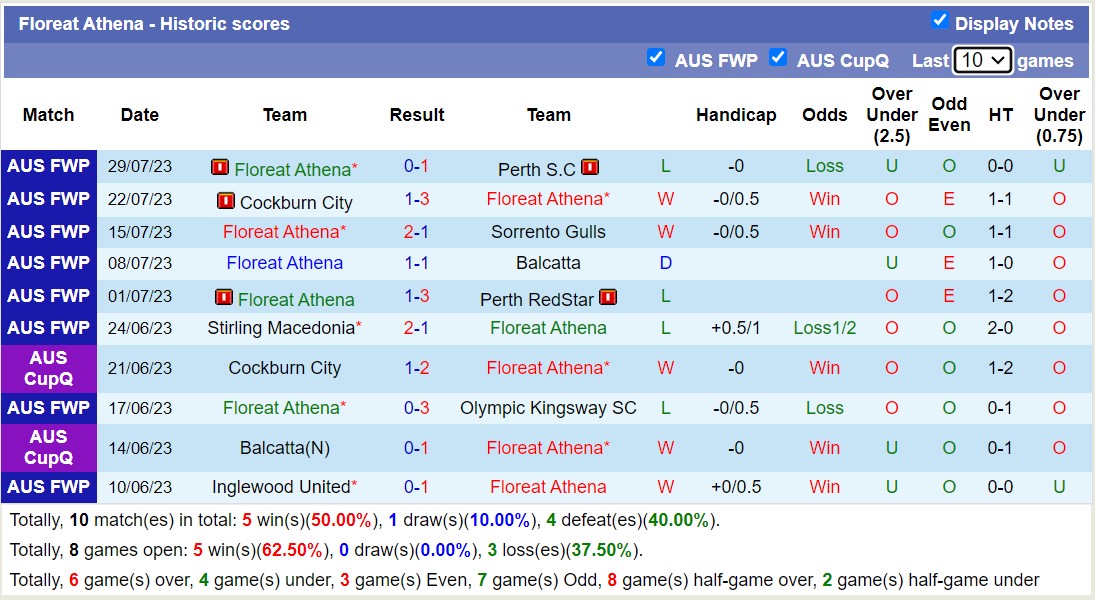Open the Last games count dropdown
Screen dimensions: 1095x600
pyautogui.click(x=982, y=60)
